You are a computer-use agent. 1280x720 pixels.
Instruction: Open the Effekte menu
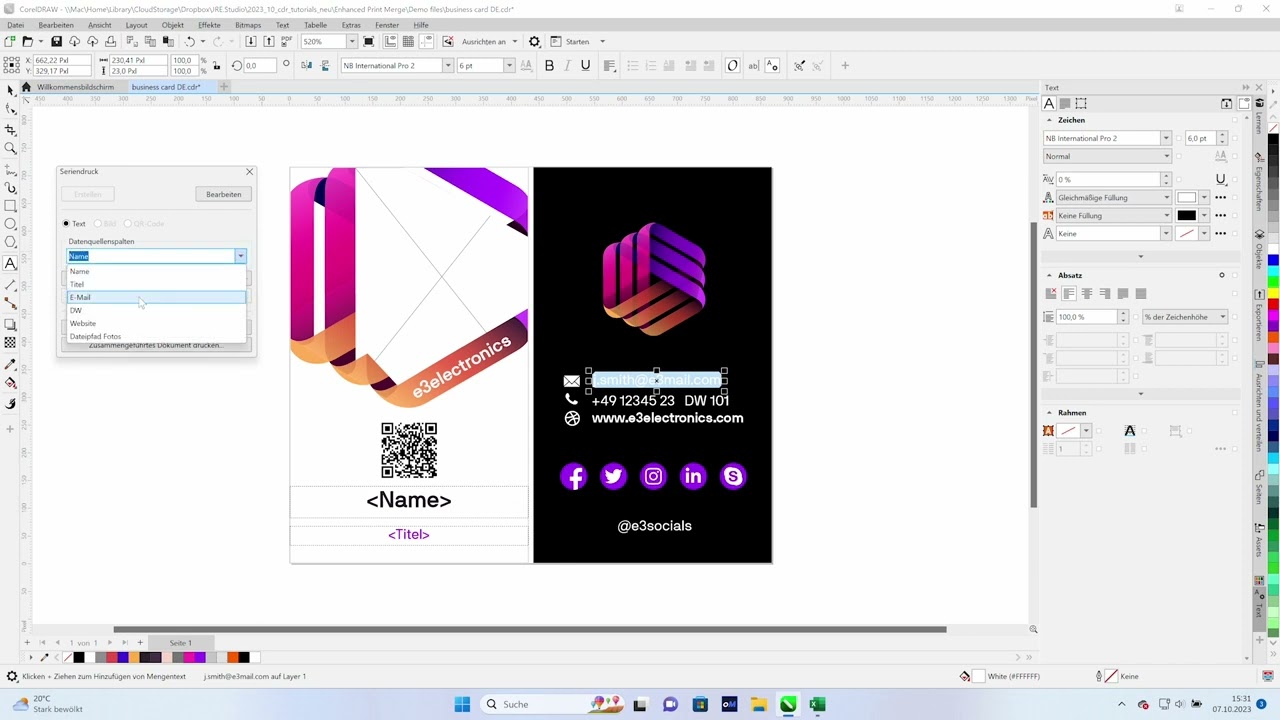tap(209, 25)
